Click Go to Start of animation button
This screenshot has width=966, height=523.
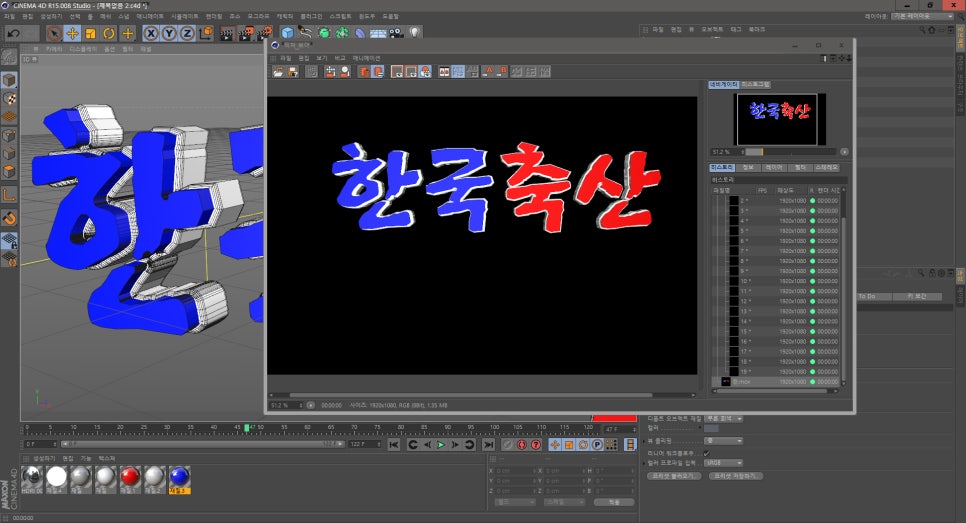(x=394, y=444)
